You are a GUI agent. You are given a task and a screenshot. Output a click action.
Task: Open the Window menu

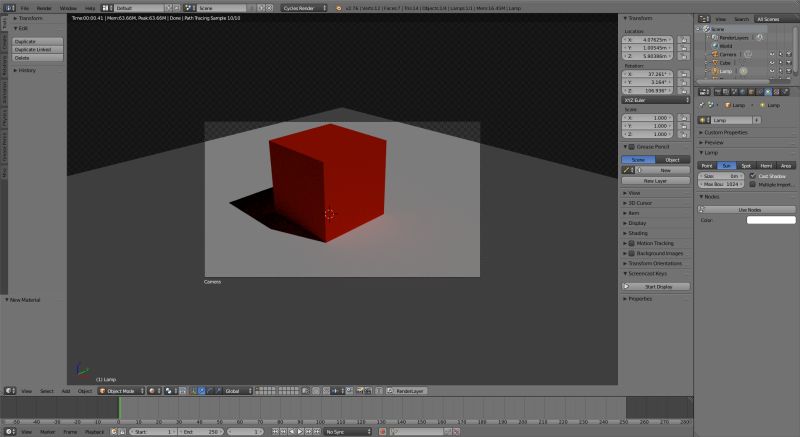point(68,8)
